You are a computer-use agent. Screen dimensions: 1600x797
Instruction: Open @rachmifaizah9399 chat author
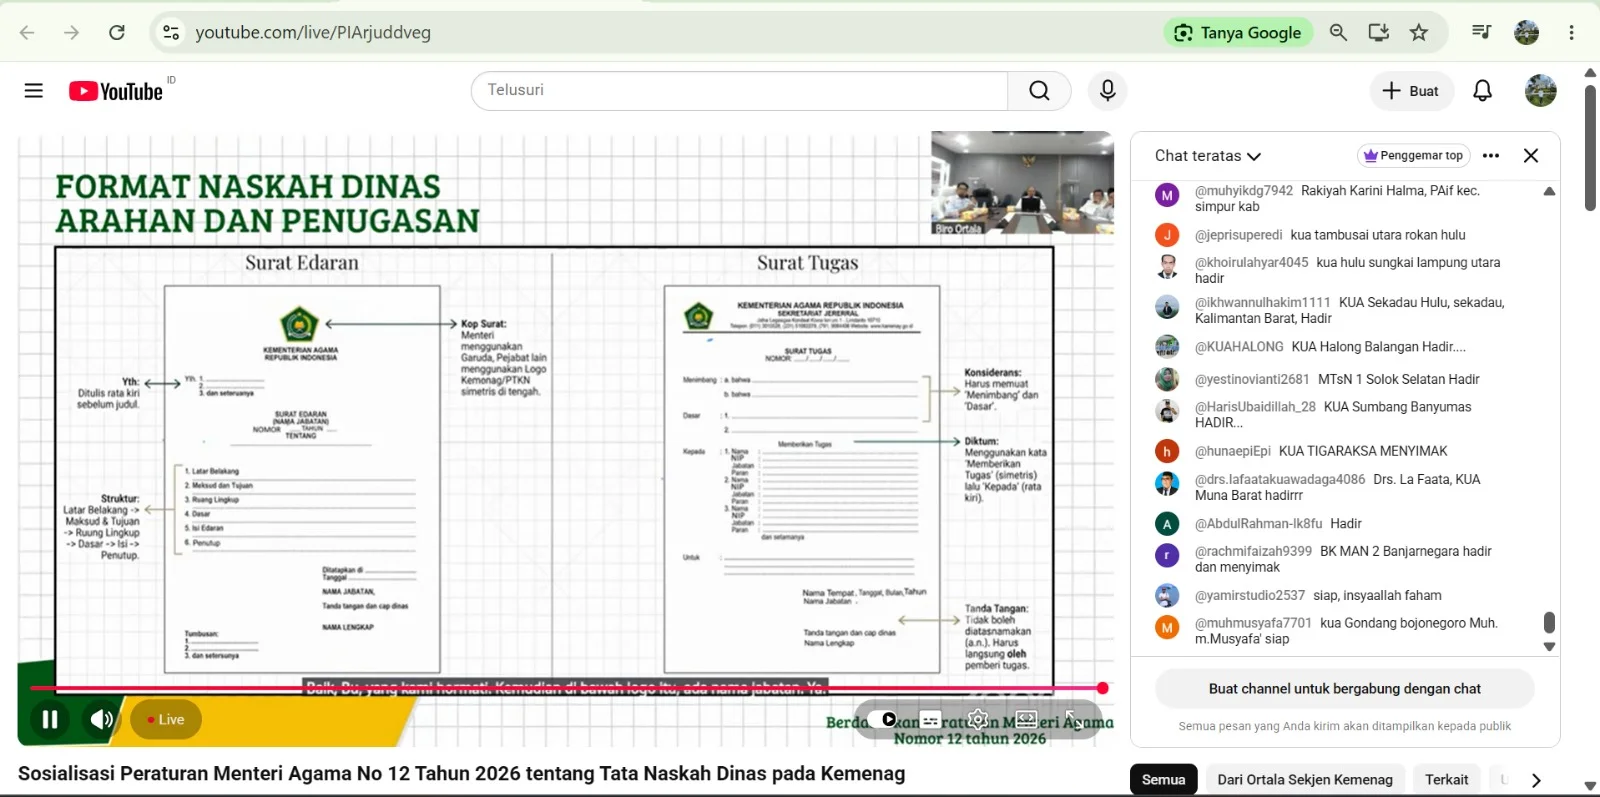1253,552
